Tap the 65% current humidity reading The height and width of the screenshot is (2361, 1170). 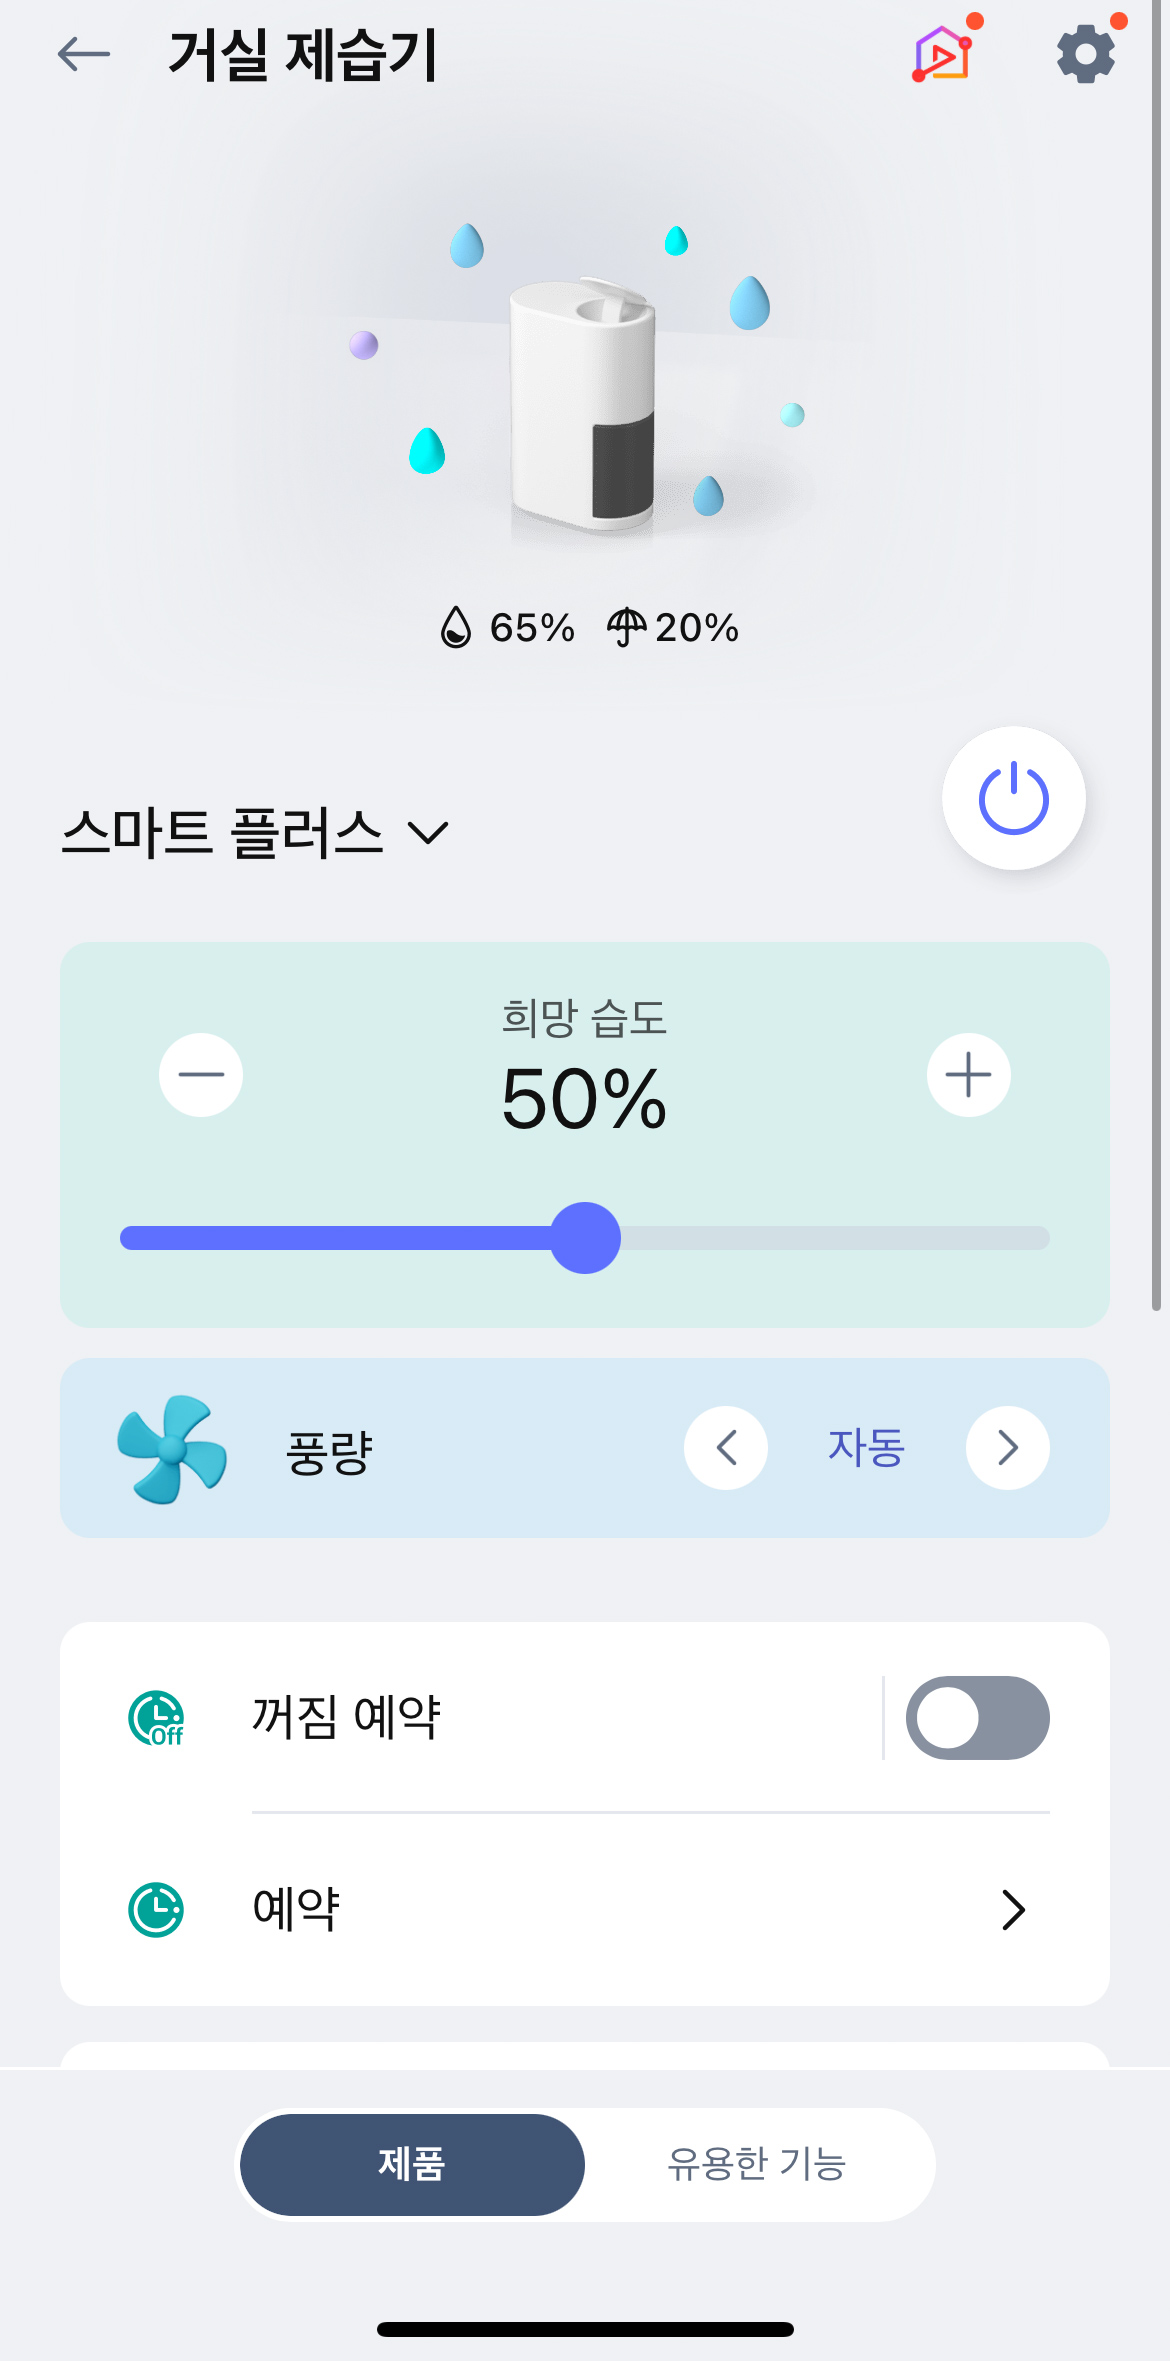(508, 628)
